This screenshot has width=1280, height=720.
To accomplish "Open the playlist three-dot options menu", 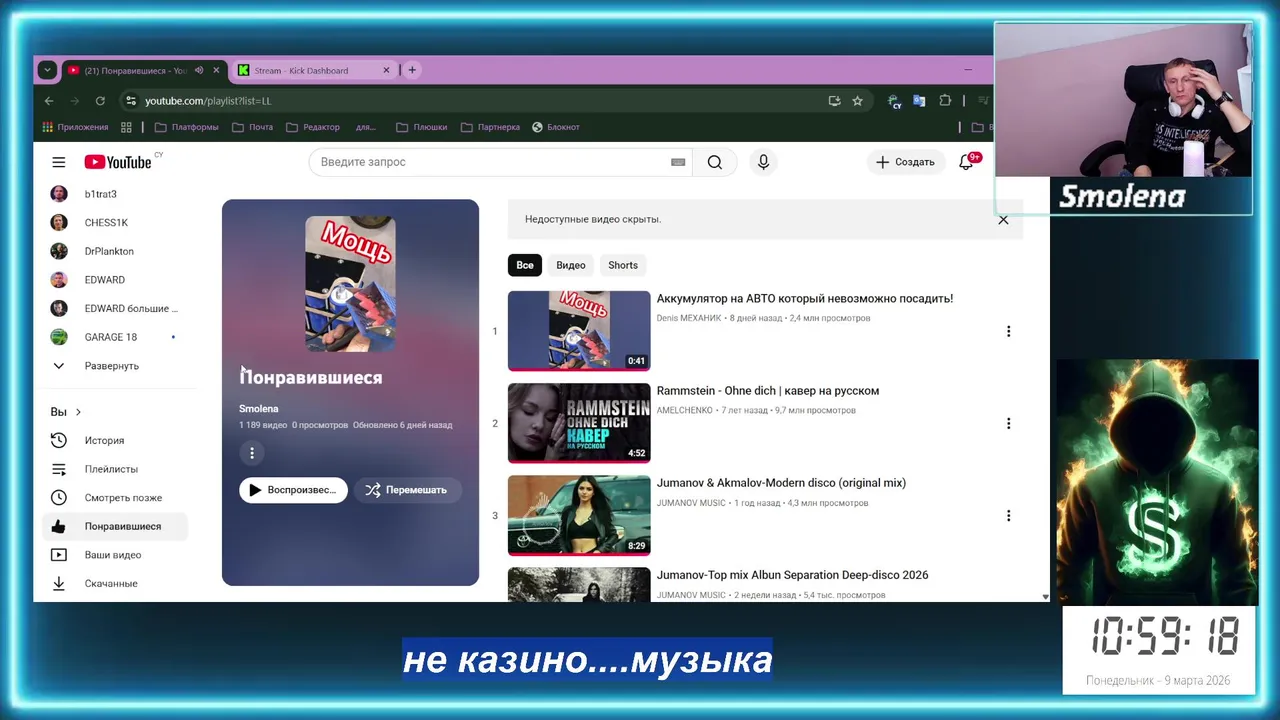I will (x=252, y=453).
